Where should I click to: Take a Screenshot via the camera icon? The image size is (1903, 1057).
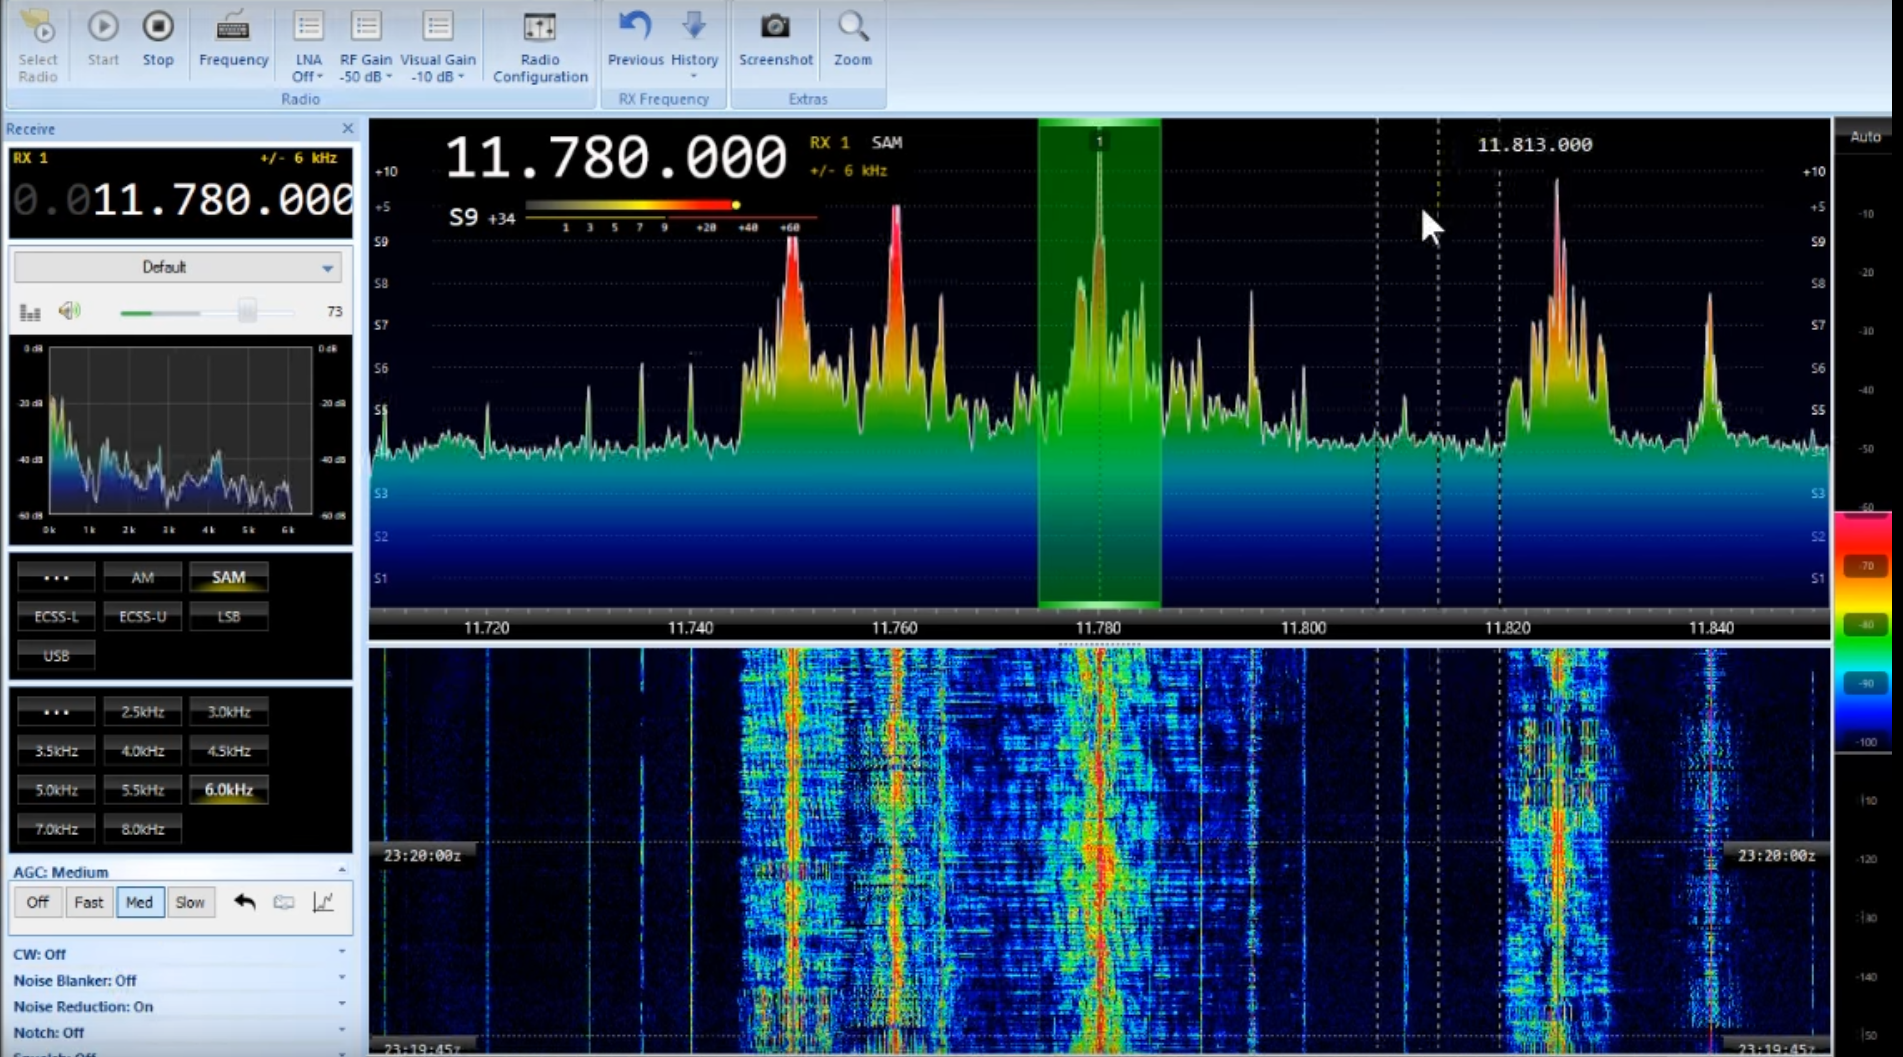point(775,39)
